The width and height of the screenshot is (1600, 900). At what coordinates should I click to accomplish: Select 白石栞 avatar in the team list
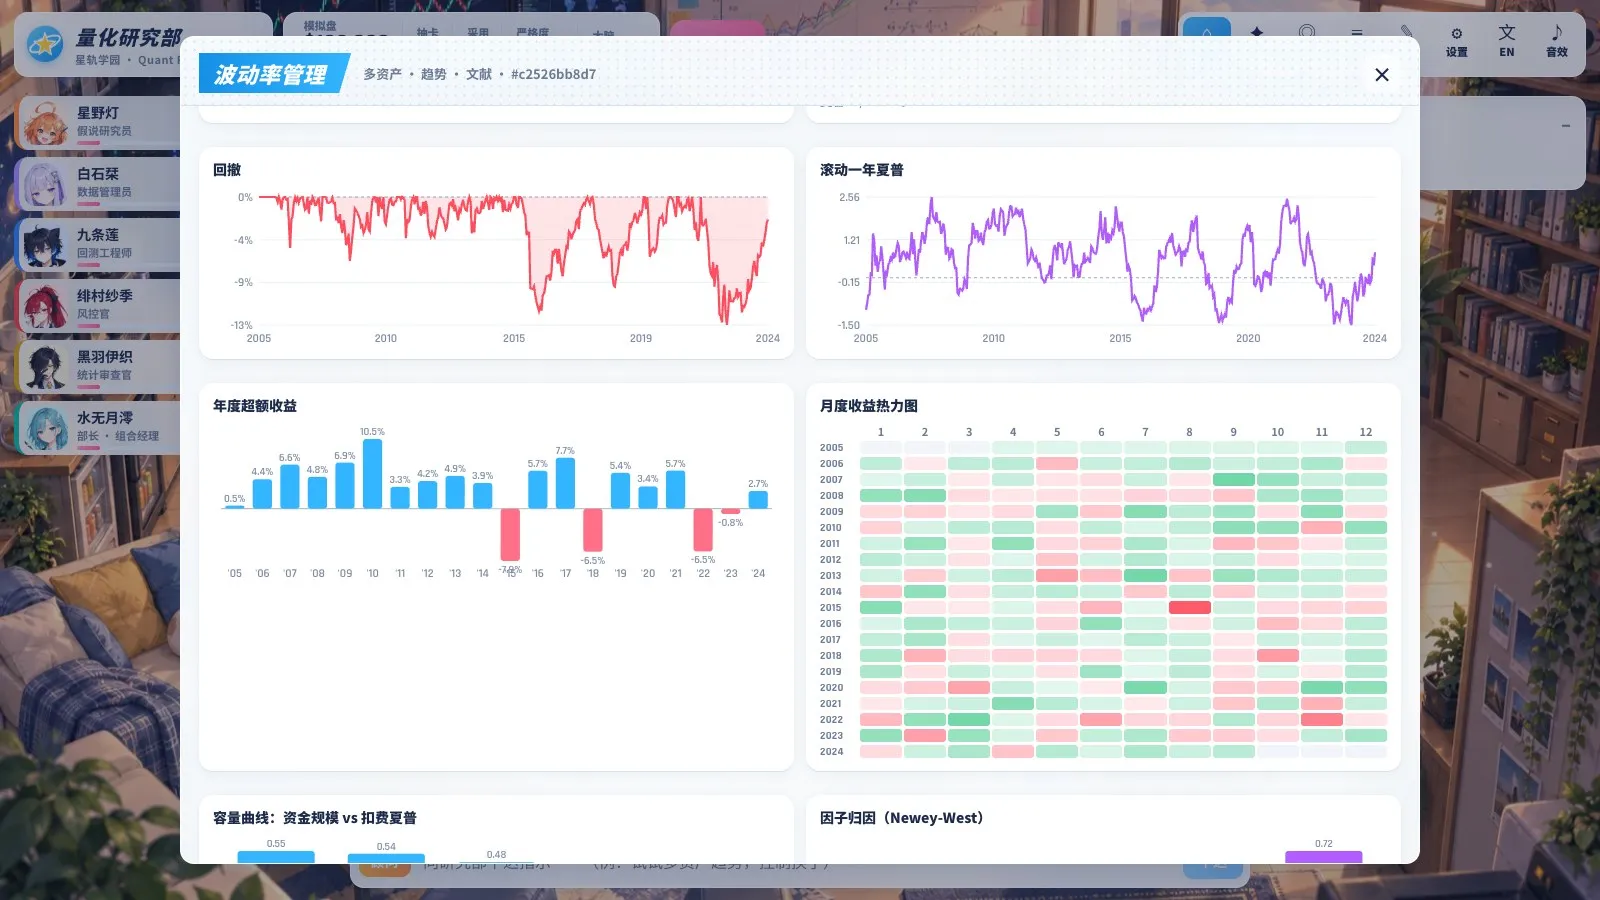tap(44, 184)
